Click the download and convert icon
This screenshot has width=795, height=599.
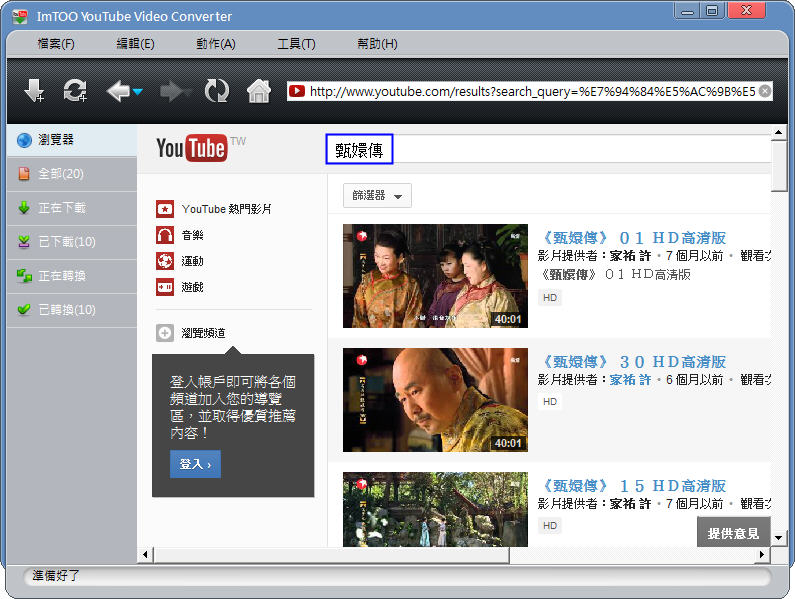click(x=75, y=92)
